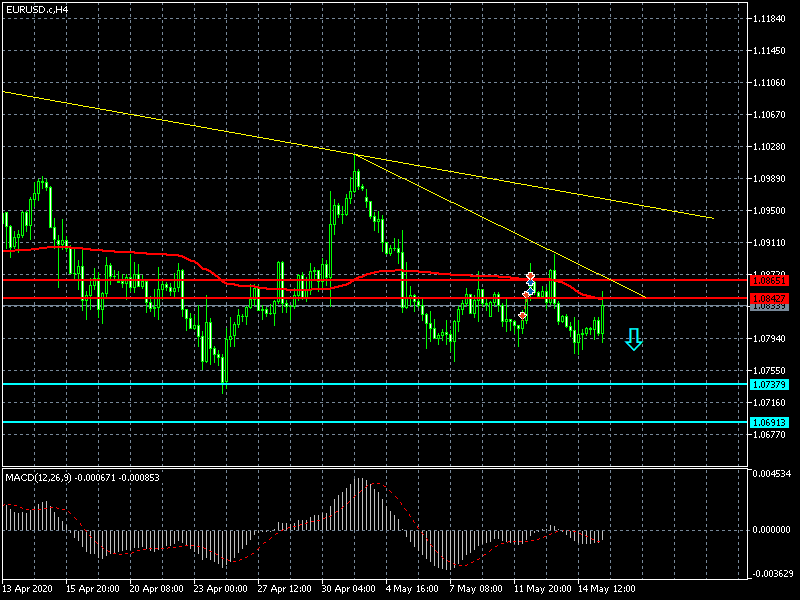Click the topmost red trade arrow marker
Viewport: 800px width, 600px height.
pos(530,276)
